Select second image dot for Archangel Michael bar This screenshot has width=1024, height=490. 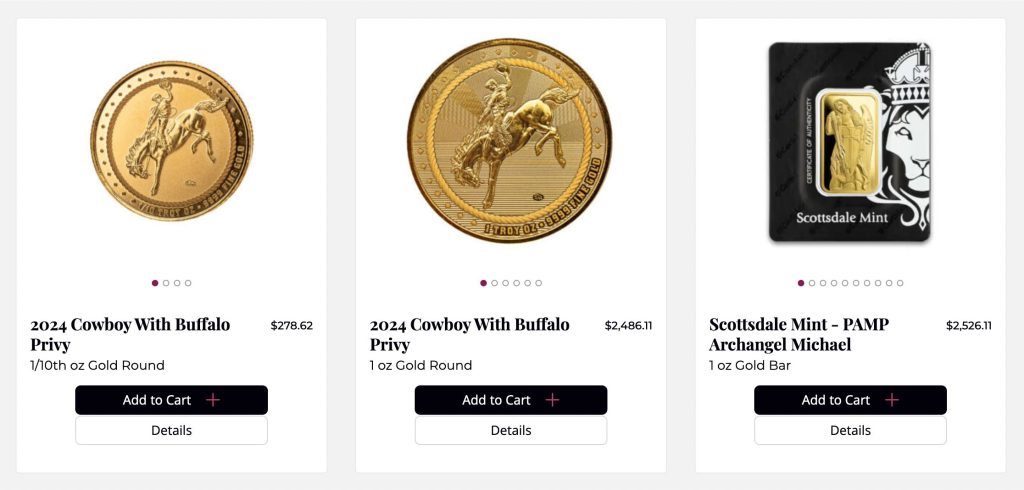812,283
